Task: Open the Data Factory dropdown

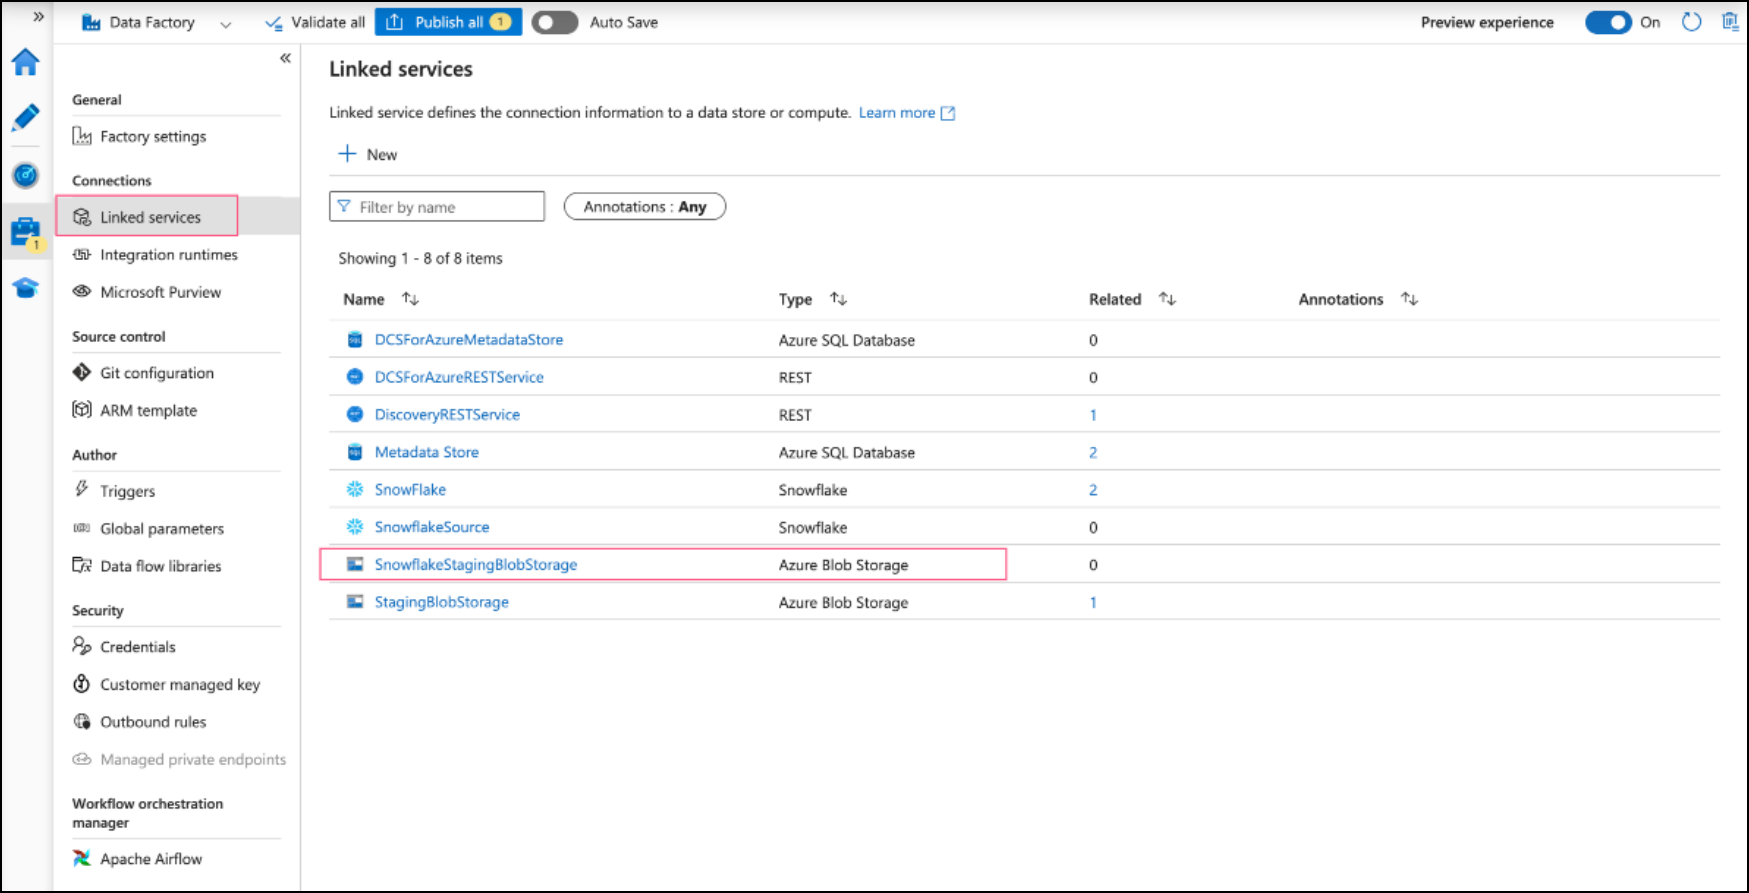Action: 225,24
